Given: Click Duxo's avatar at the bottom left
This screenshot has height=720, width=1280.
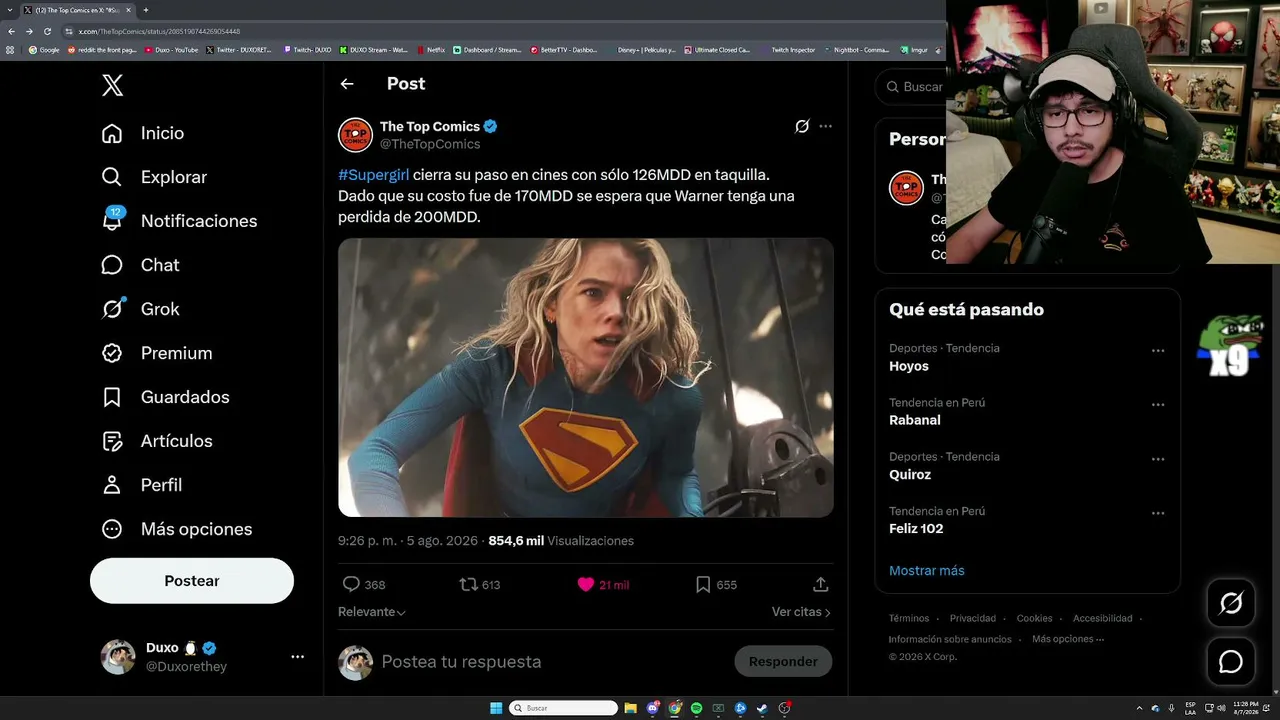Looking at the screenshot, I should pyautogui.click(x=118, y=657).
